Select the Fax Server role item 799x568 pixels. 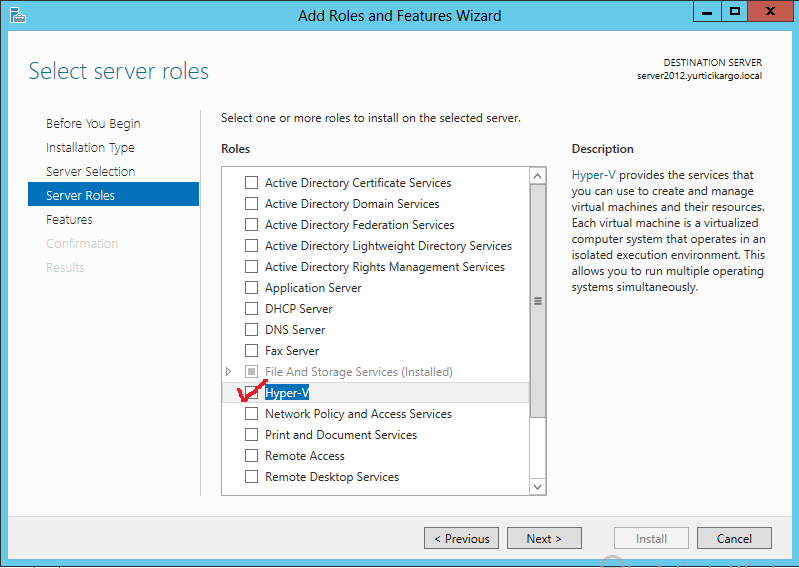point(292,351)
